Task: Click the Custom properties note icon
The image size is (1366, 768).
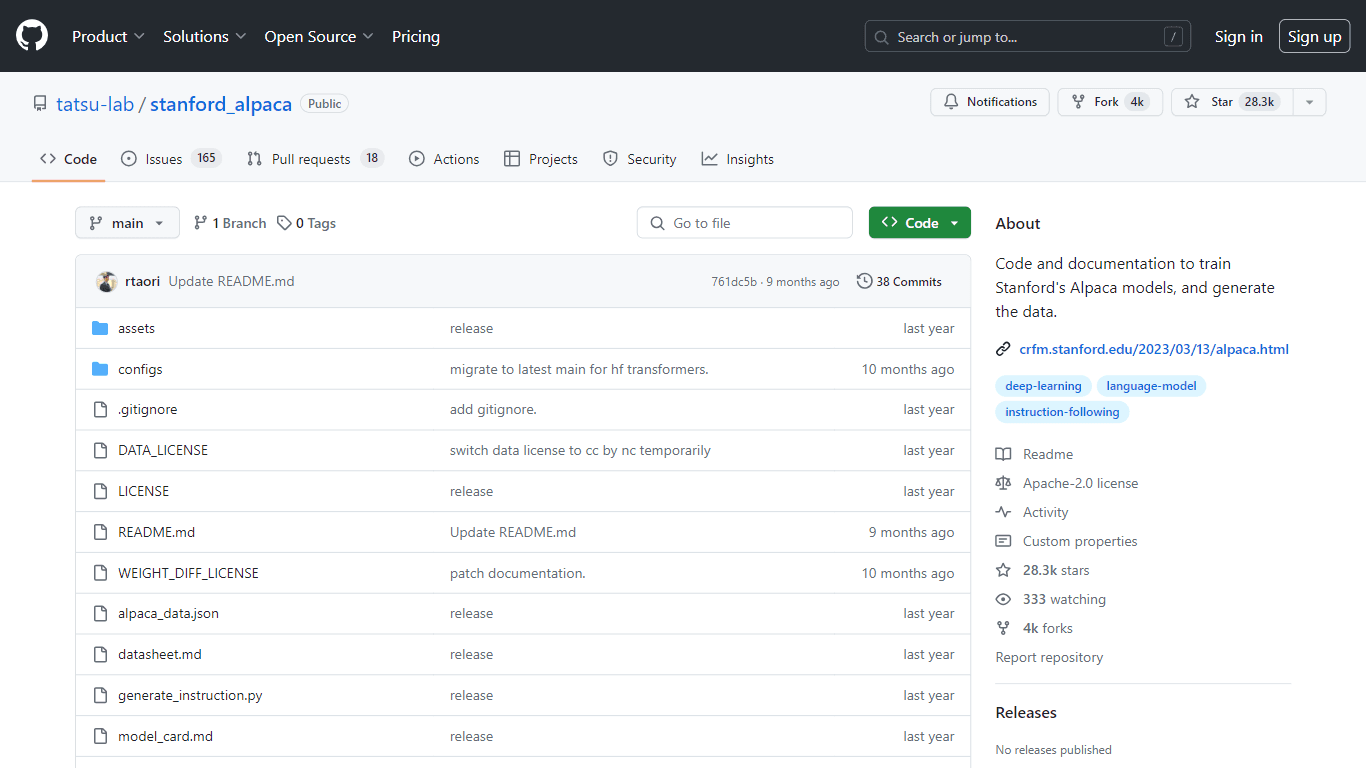Action: point(1003,541)
